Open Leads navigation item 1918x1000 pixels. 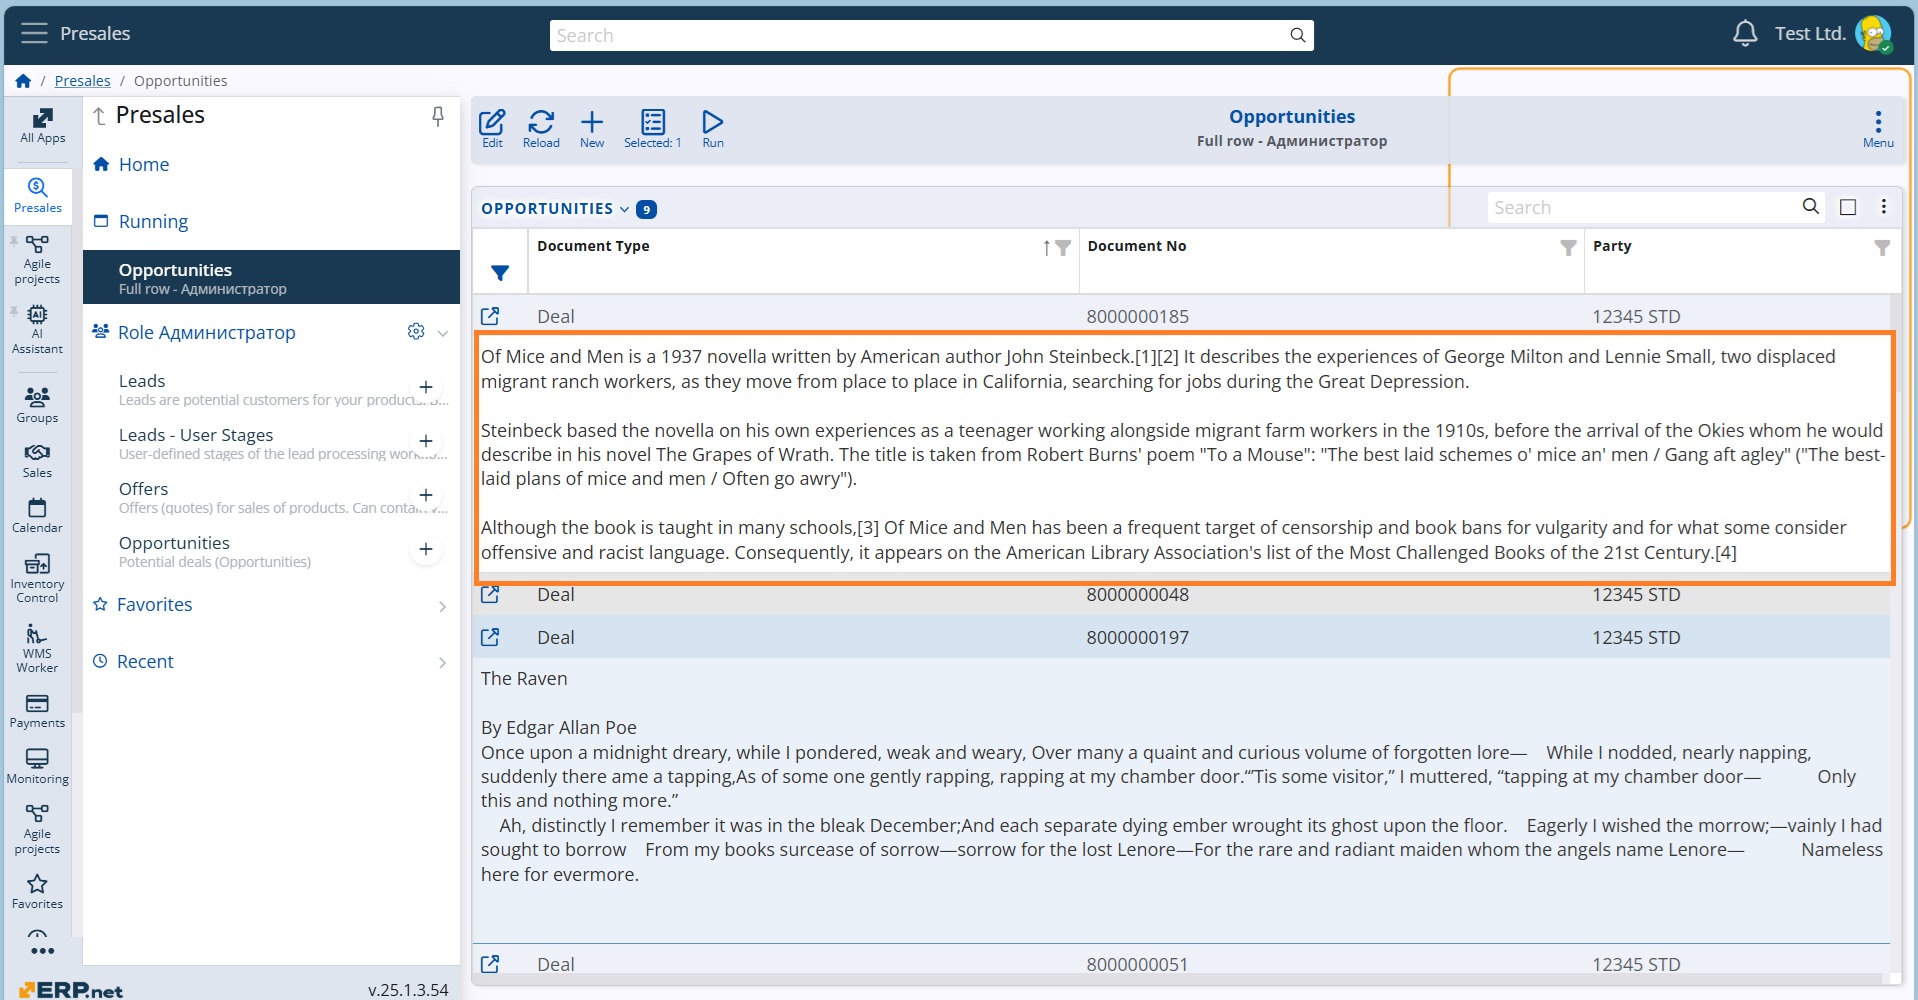click(x=142, y=381)
